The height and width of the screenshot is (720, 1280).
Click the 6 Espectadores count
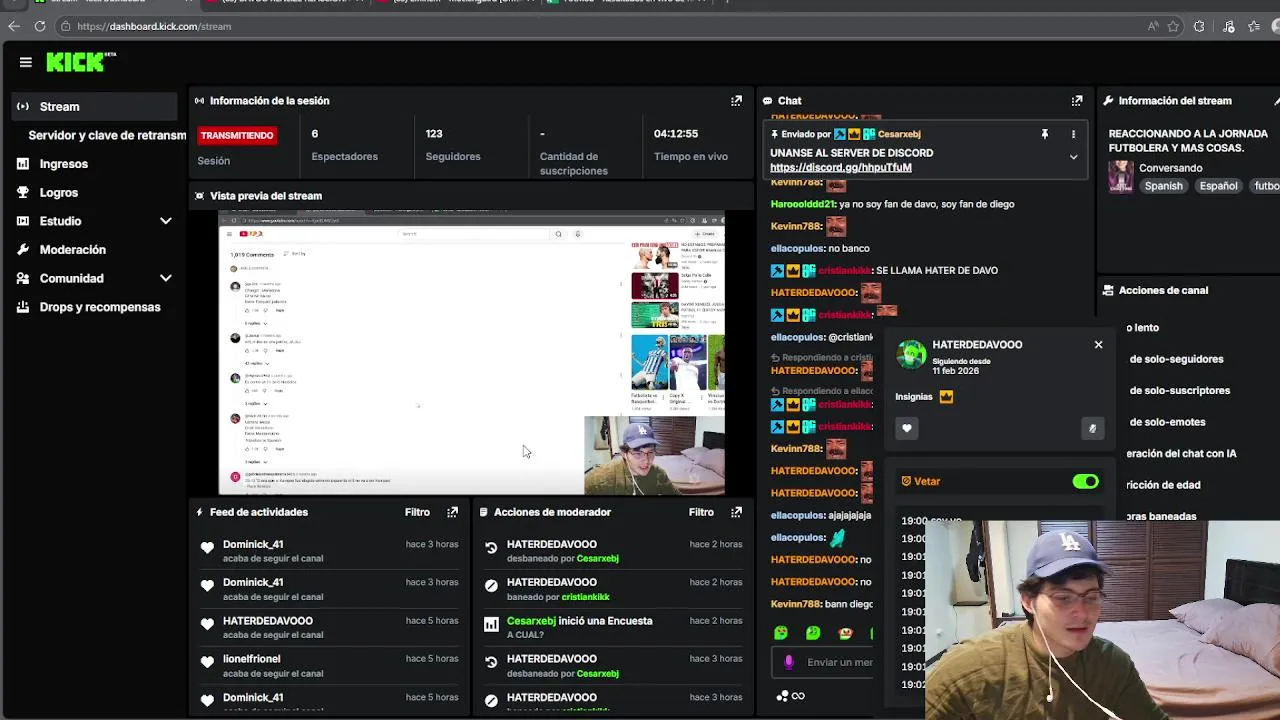coord(315,133)
